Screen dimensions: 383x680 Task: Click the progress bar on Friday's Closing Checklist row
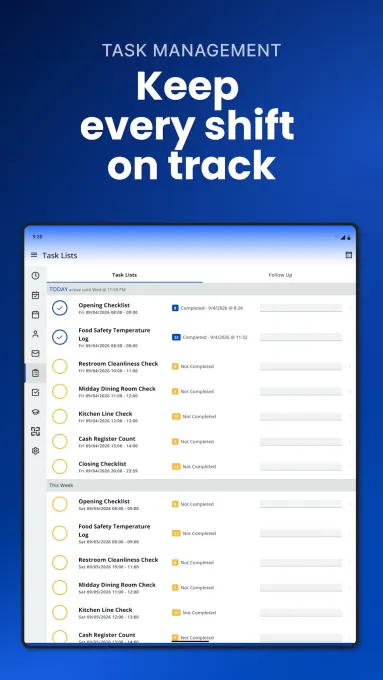tap(301, 467)
